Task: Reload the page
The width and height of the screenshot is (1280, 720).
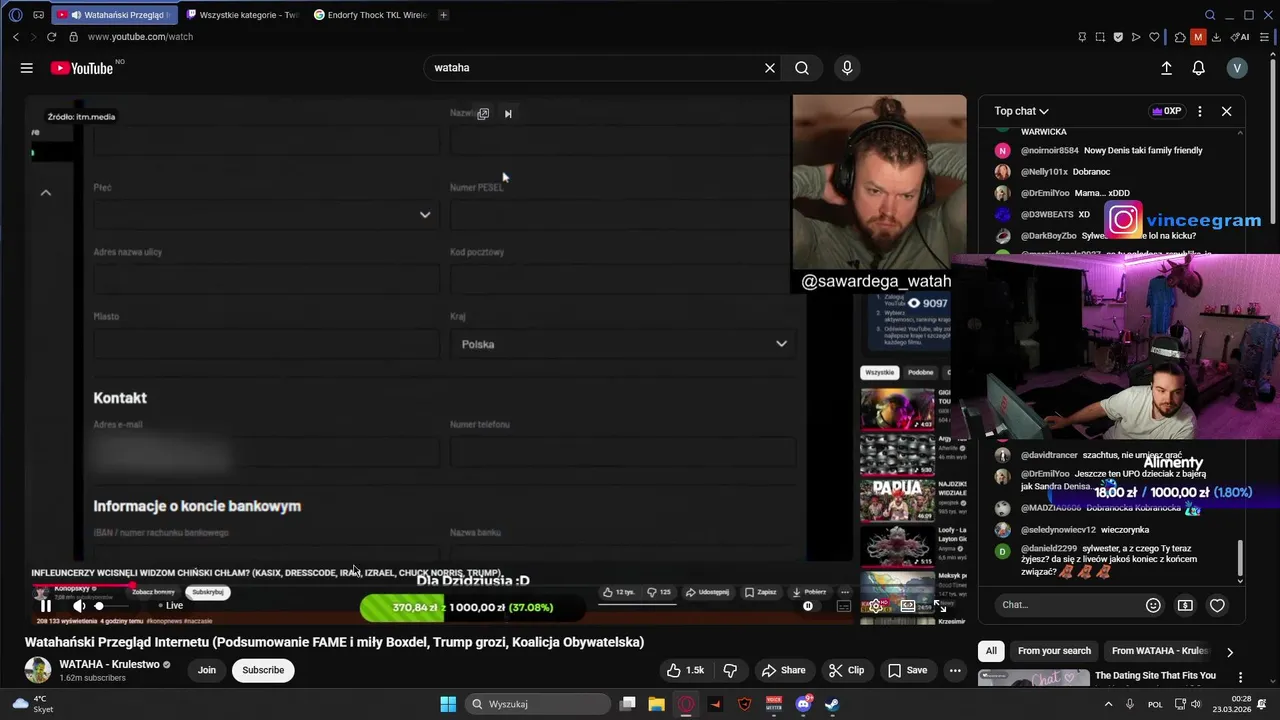Action: [51, 37]
